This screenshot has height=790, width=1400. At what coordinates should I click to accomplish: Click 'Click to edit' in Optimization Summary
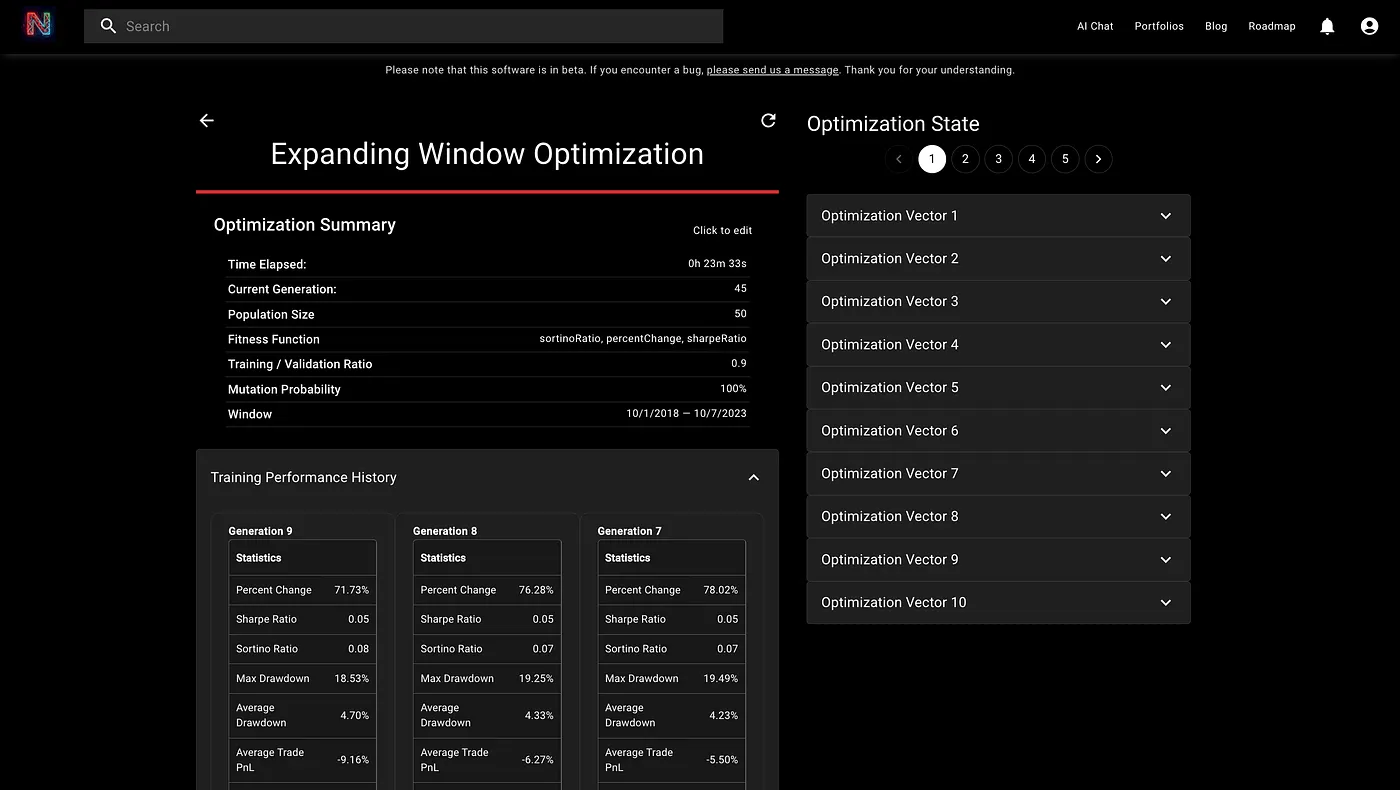[722, 230]
